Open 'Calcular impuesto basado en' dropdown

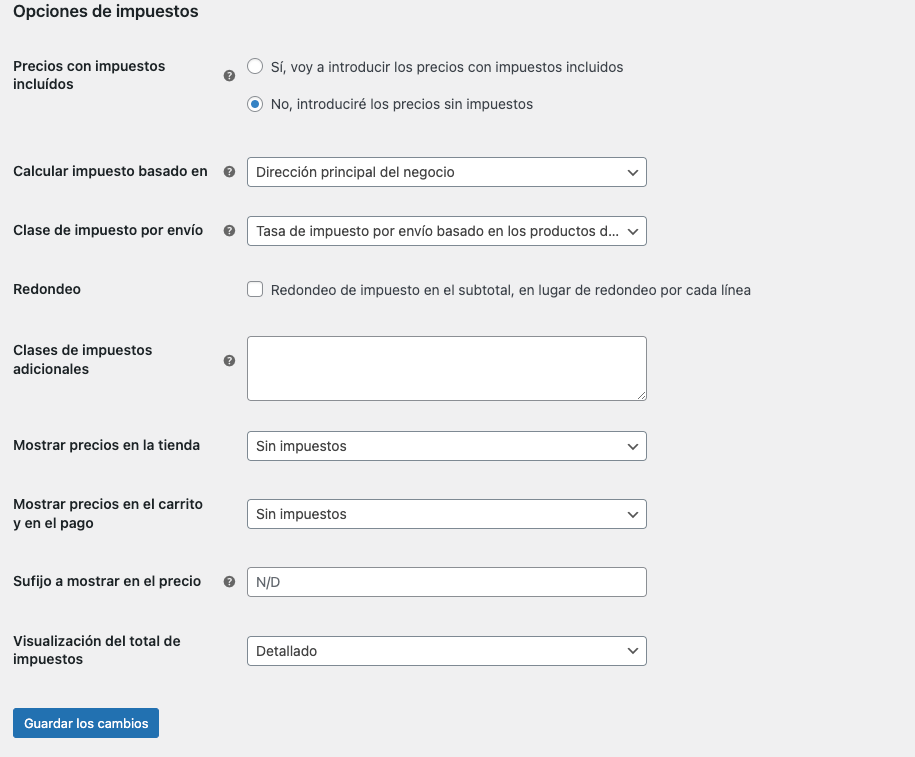(446, 172)
